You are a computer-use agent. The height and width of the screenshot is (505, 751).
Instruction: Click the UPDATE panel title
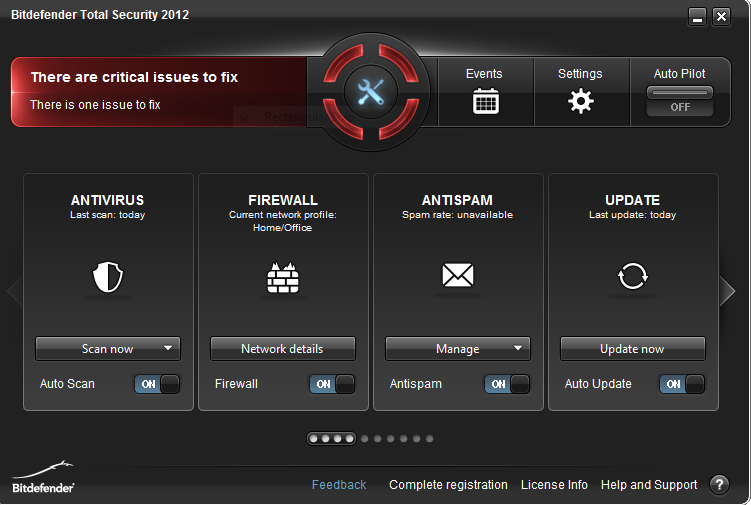pos(633,200)
